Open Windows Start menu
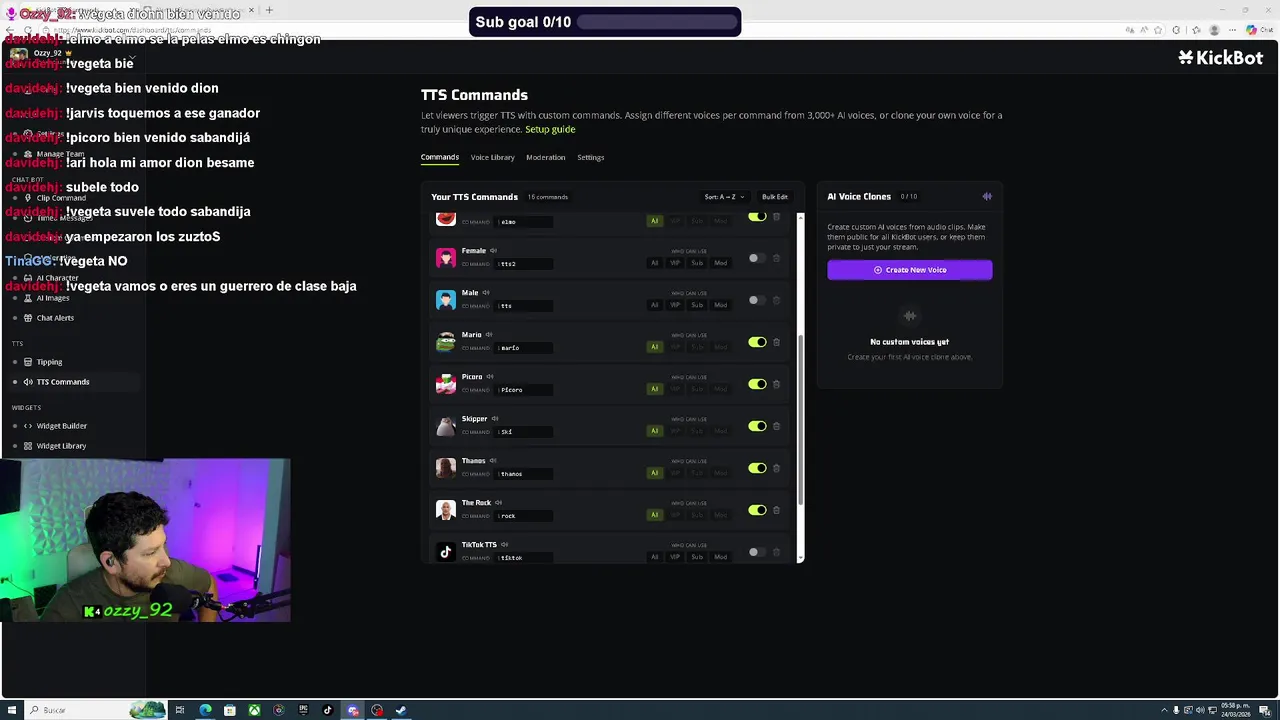 point(12,710)
